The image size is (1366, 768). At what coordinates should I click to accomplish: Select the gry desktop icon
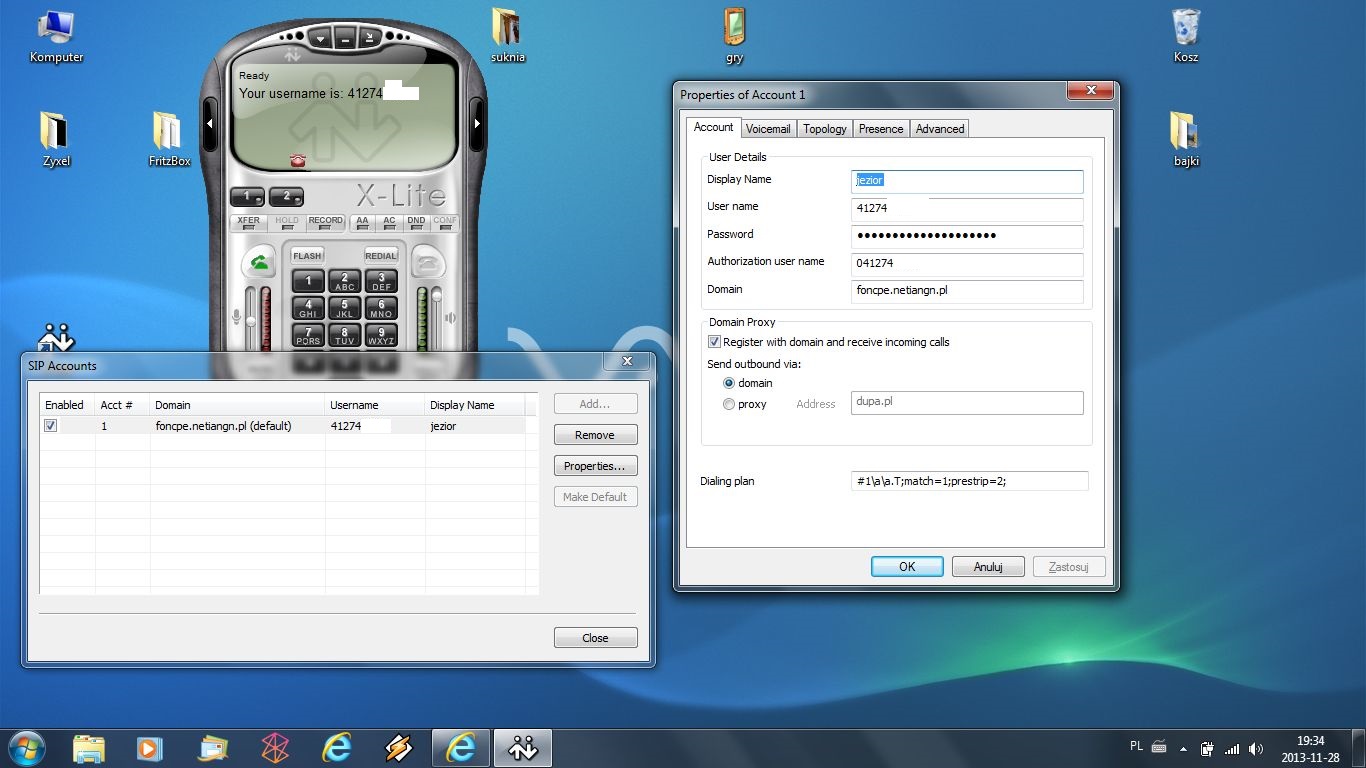pyautogui.click(x=735, y=36)
